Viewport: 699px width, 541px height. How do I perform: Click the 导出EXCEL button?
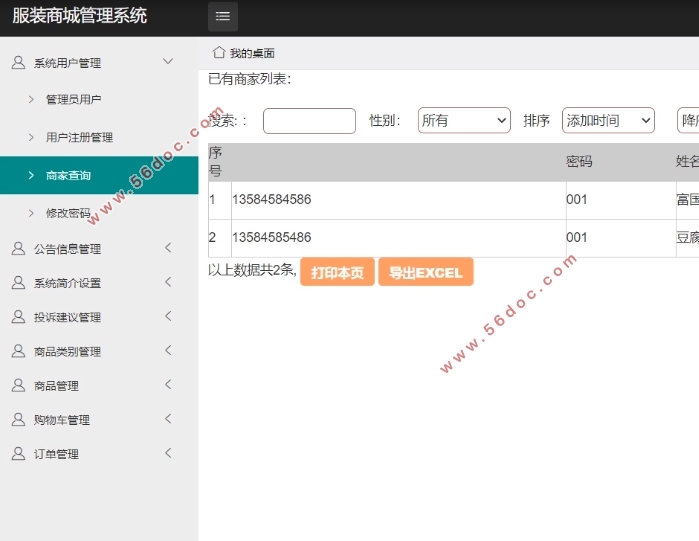(x=426, y=272)
